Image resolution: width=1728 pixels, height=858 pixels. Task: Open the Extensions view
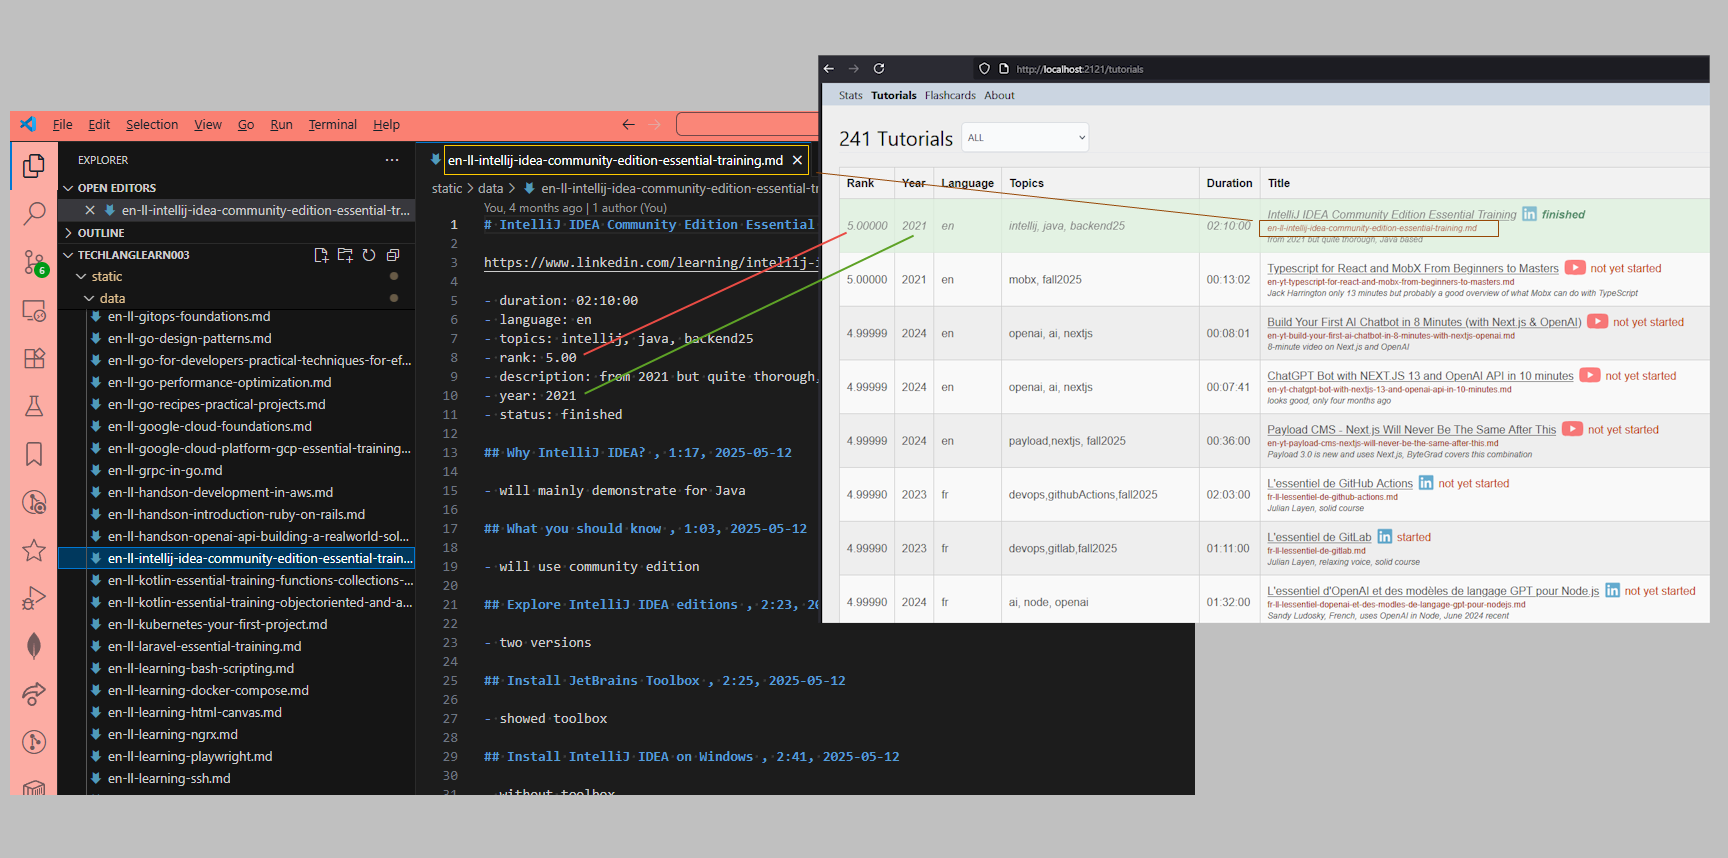point(34,358)
